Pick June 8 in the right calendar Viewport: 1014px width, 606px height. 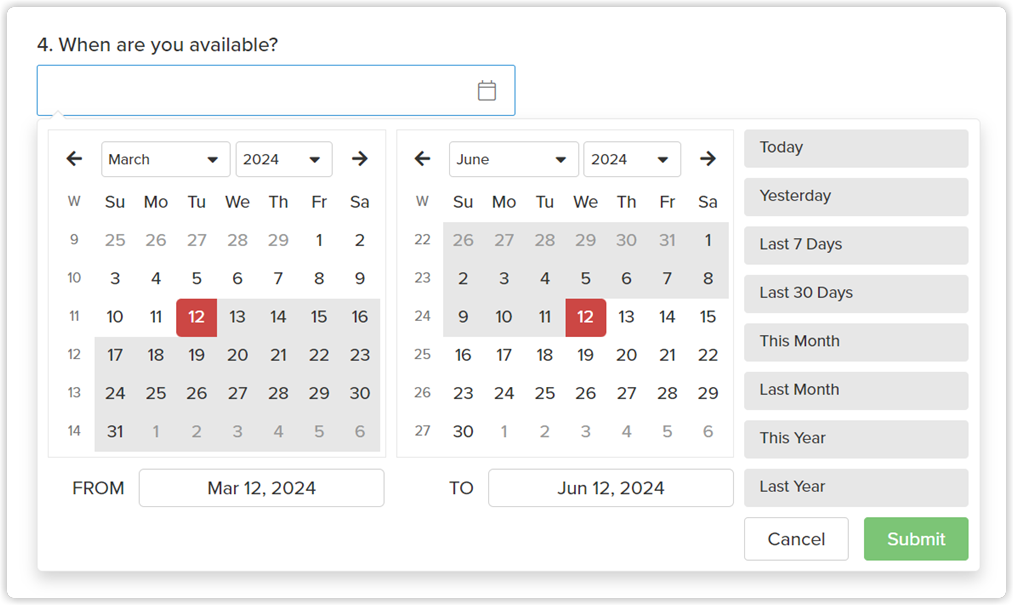point(708,279)
